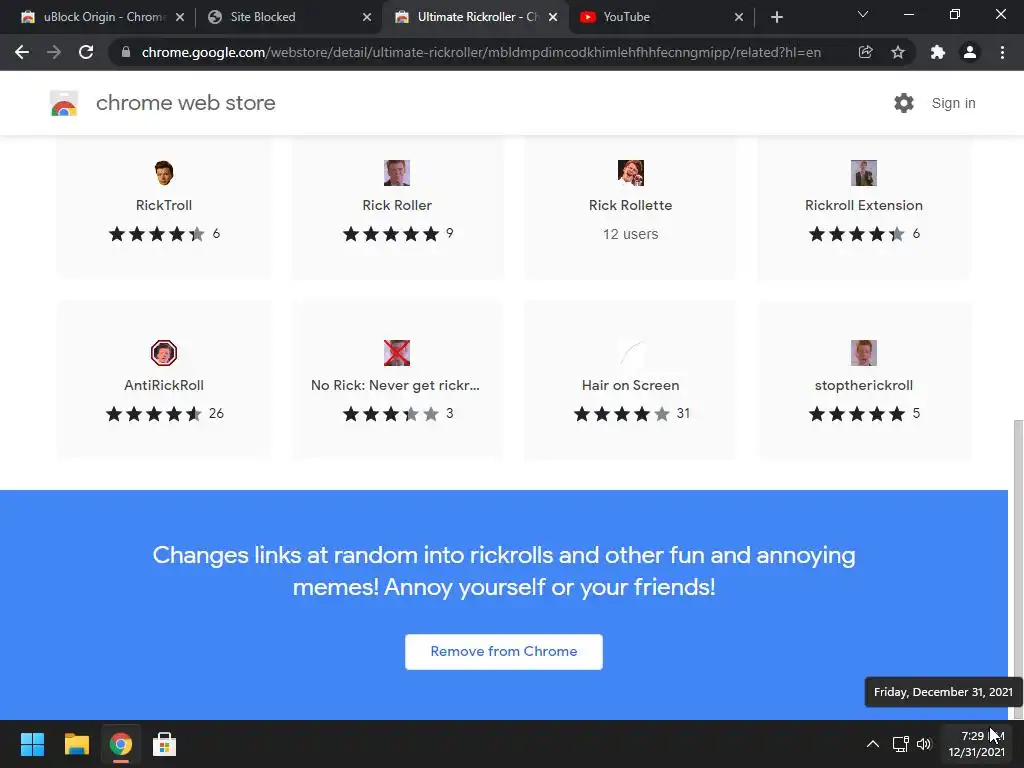This screenshot has height=768, width=1024.
Task: Open the volume tray icon
Action: (923, 744)
